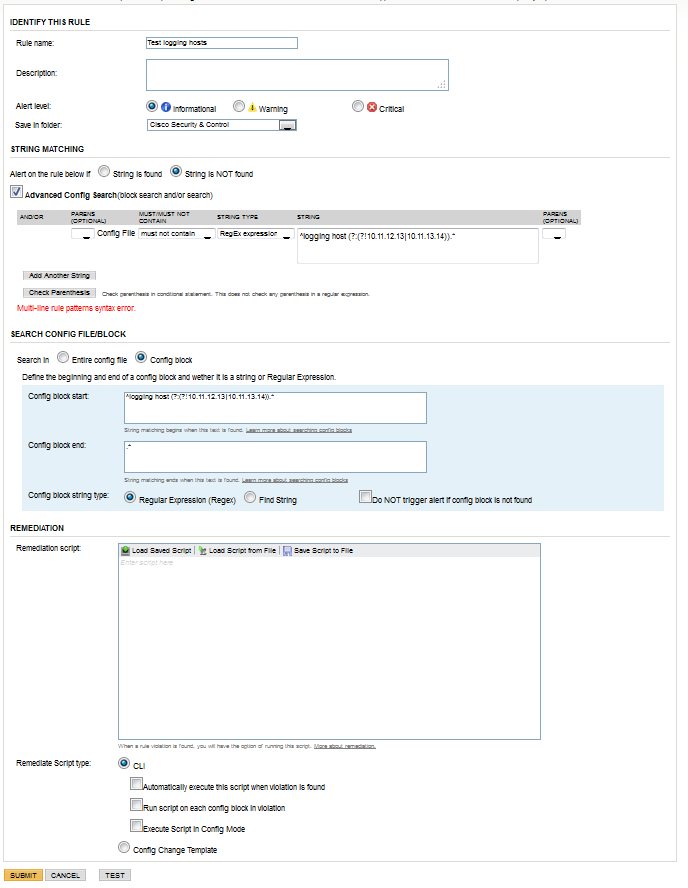The height and width of the screenshot is (888, 688).
Task: Select Config Change Template script type
Action: 124,847
